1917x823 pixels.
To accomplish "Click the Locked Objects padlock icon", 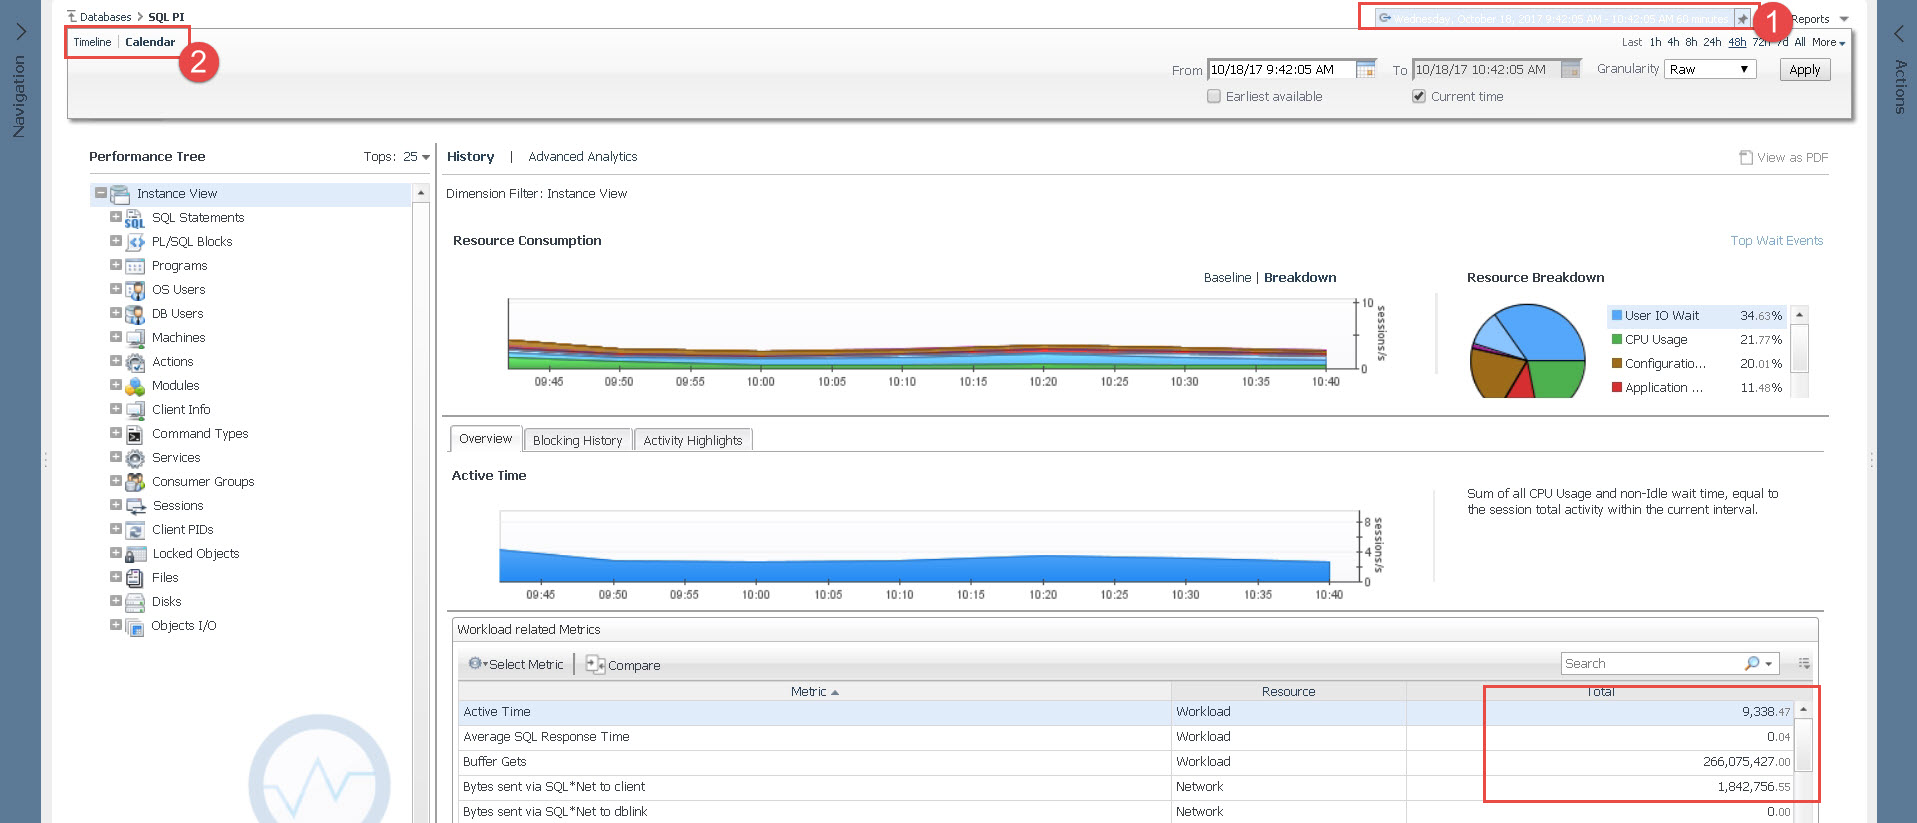I will 135,554.
